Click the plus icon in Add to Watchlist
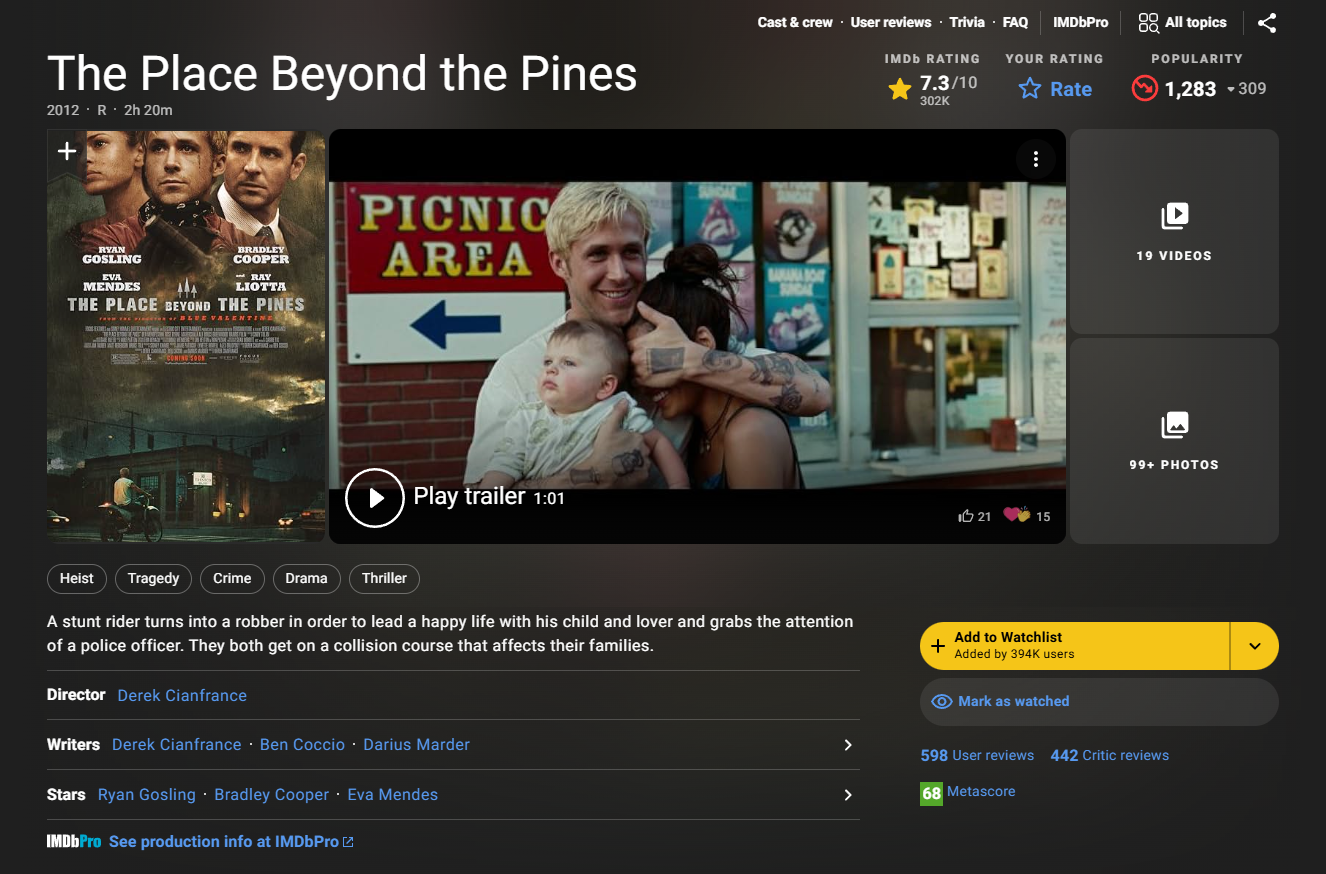 pos(938,646)
